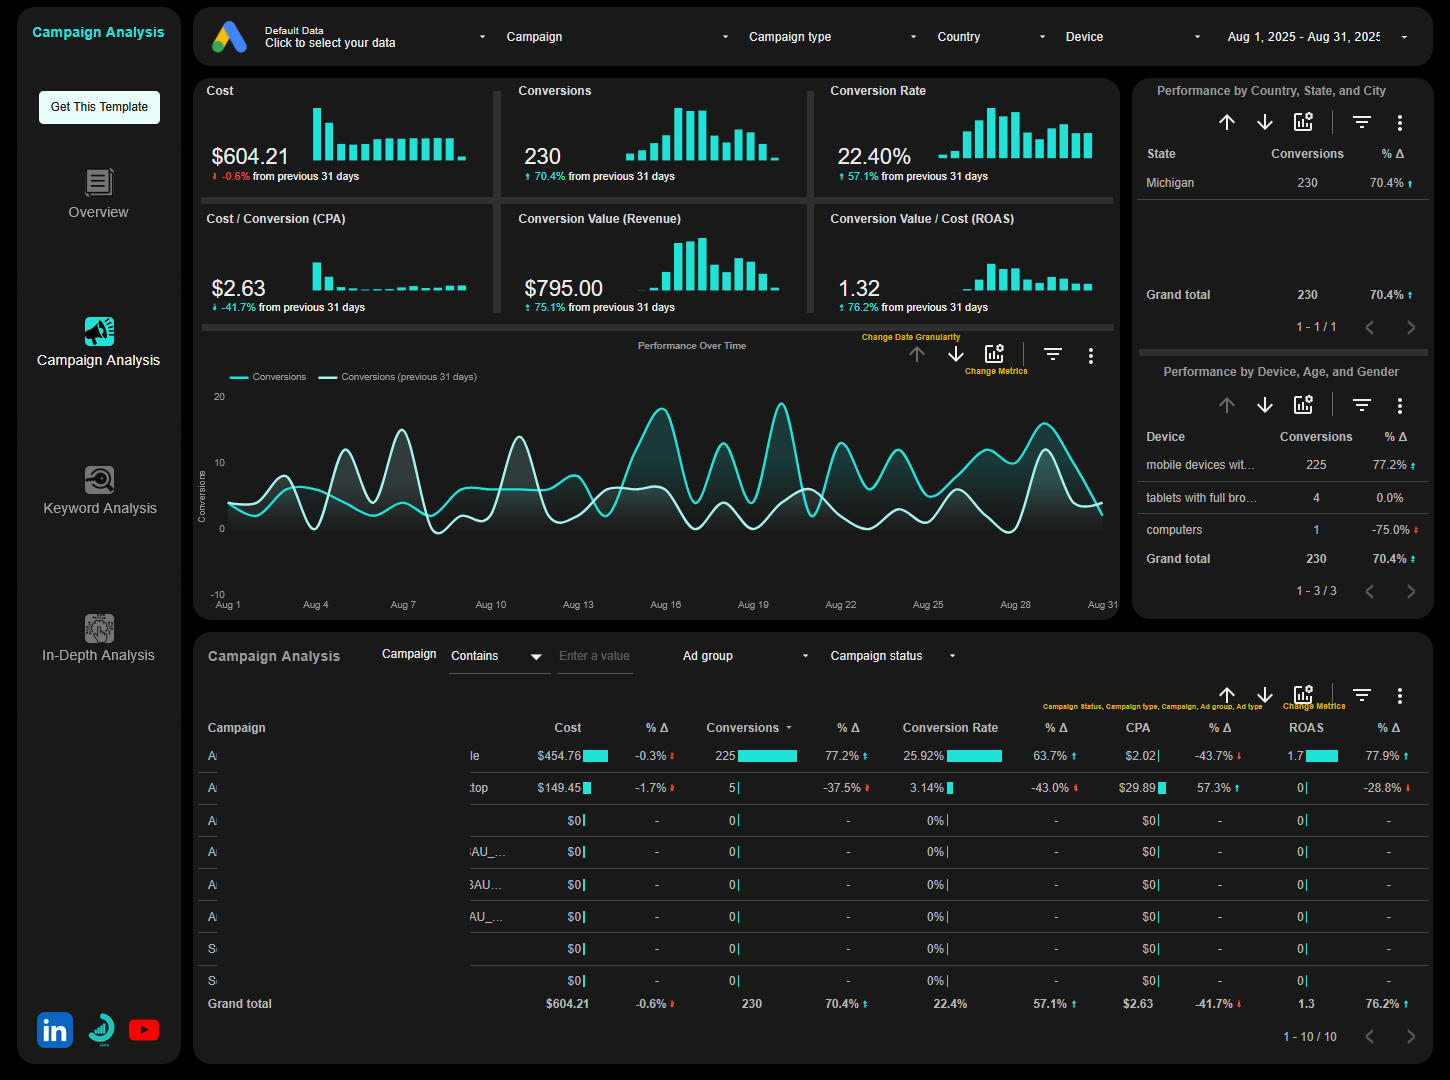This screenshot has height=1080, width=1450.
Task: Toggle the Conversions legend on the time series chart
Action: (x=268, y=376)
